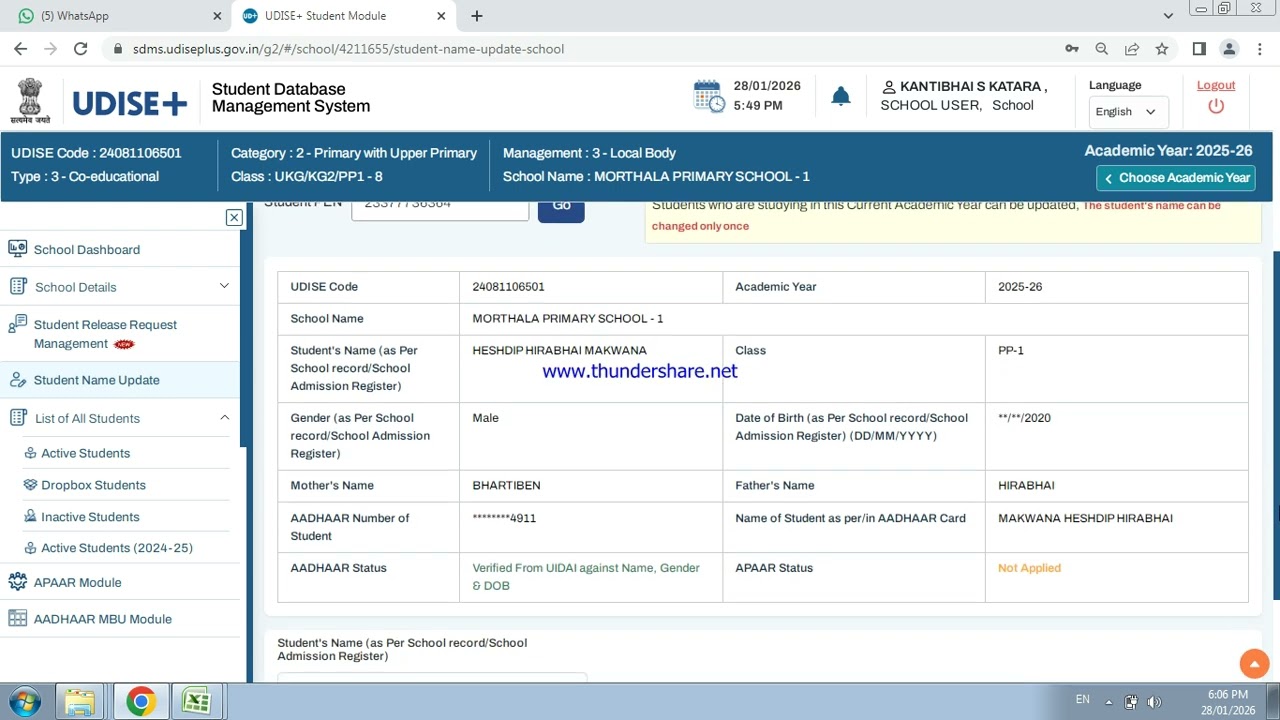Click the School Dashboard icon
The image size is (1280, 720).
18,249
